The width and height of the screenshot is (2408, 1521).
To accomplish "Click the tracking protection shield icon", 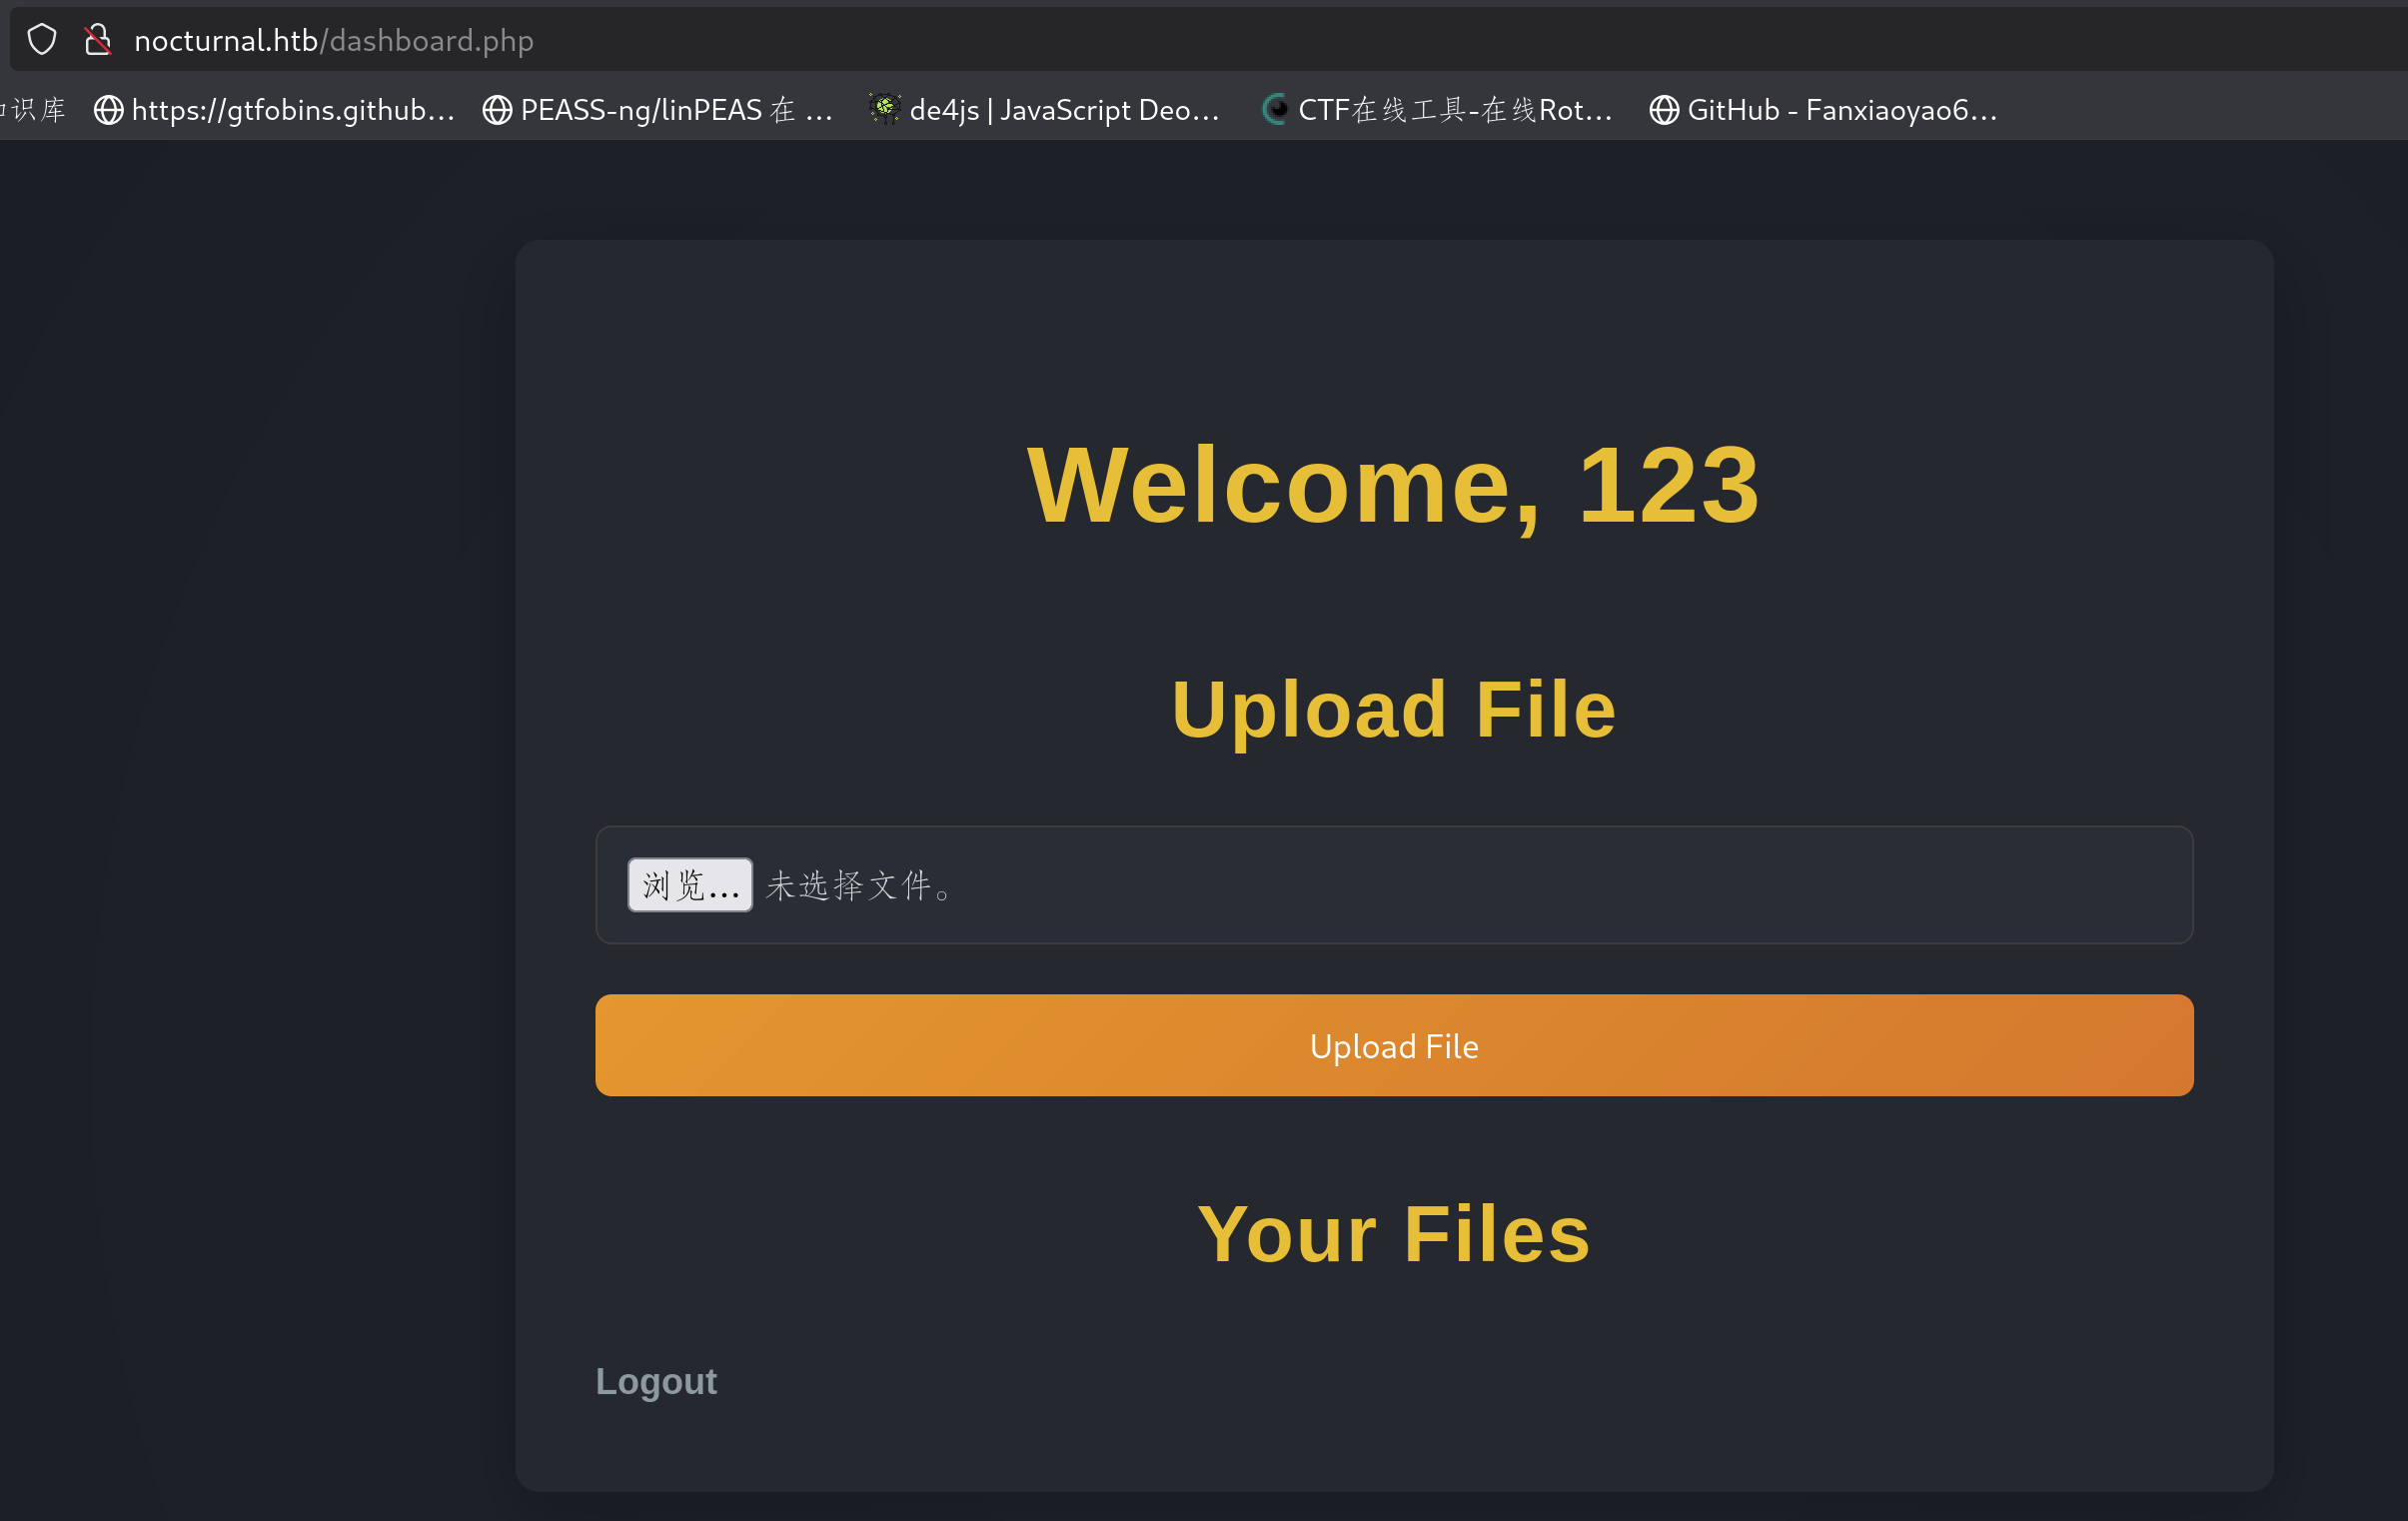I will point(42,40).
